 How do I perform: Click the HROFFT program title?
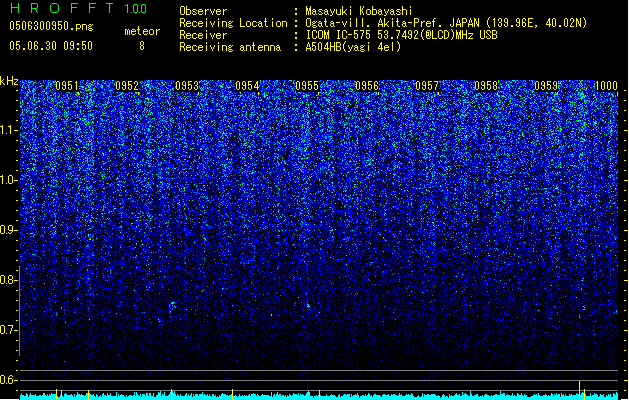pyautogui.click(x=63, y=8)
